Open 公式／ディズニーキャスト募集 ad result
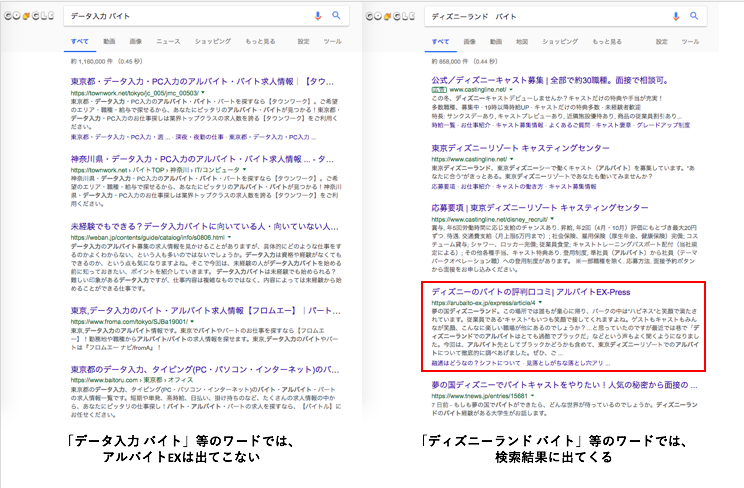 pyautogui.click(x=550, y=80)
